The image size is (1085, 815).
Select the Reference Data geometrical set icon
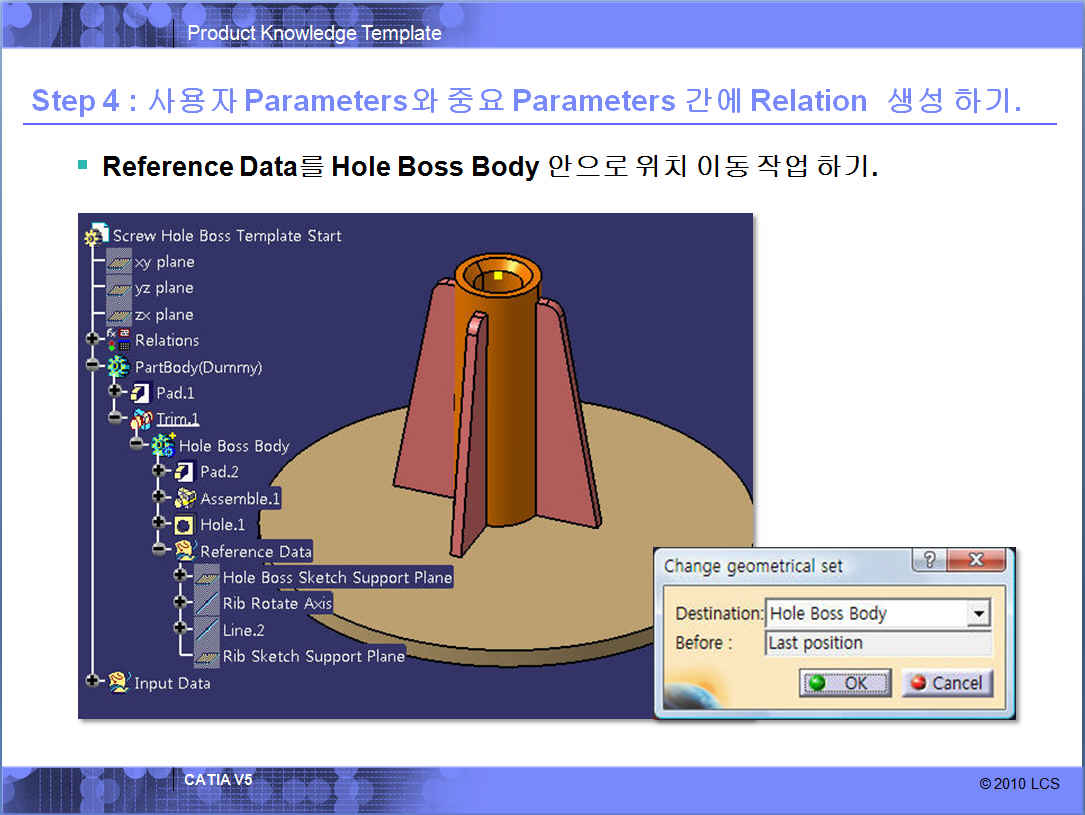tap(185, 551)
